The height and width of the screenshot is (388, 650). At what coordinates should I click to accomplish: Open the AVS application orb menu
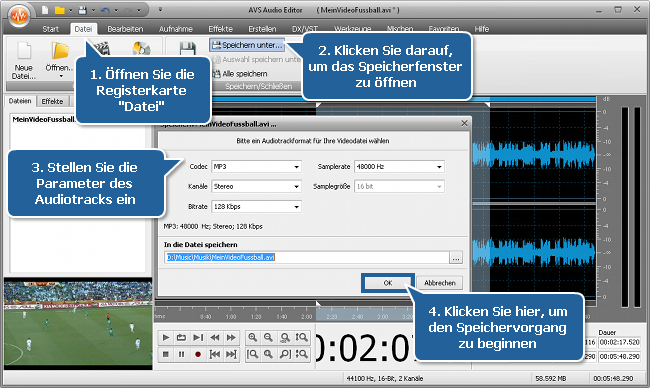[x=19, y=16]
